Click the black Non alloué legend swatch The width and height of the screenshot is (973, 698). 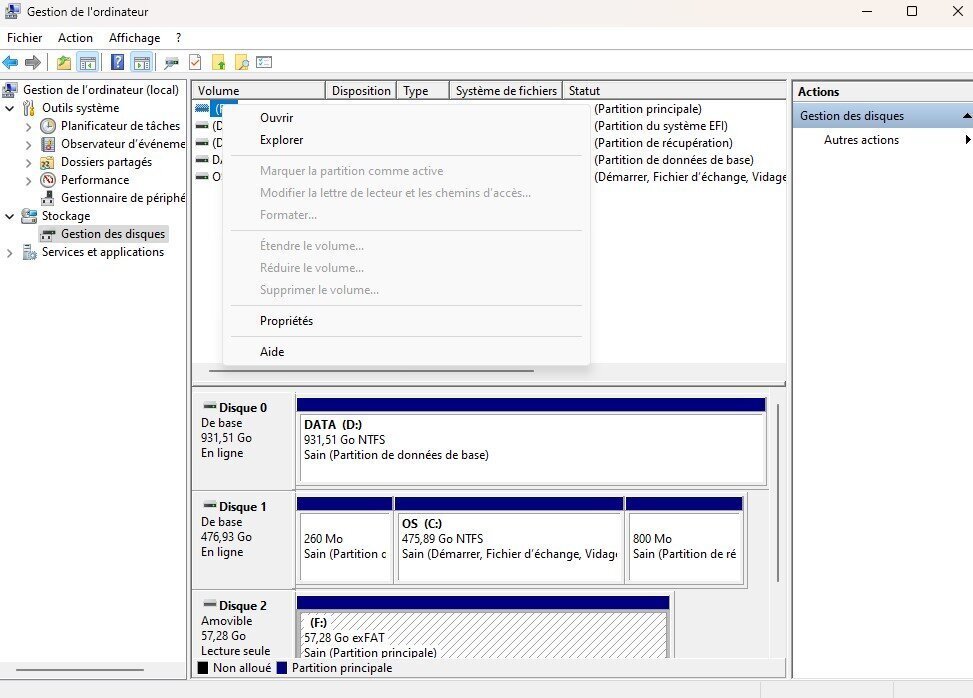(x=202, y=668)
